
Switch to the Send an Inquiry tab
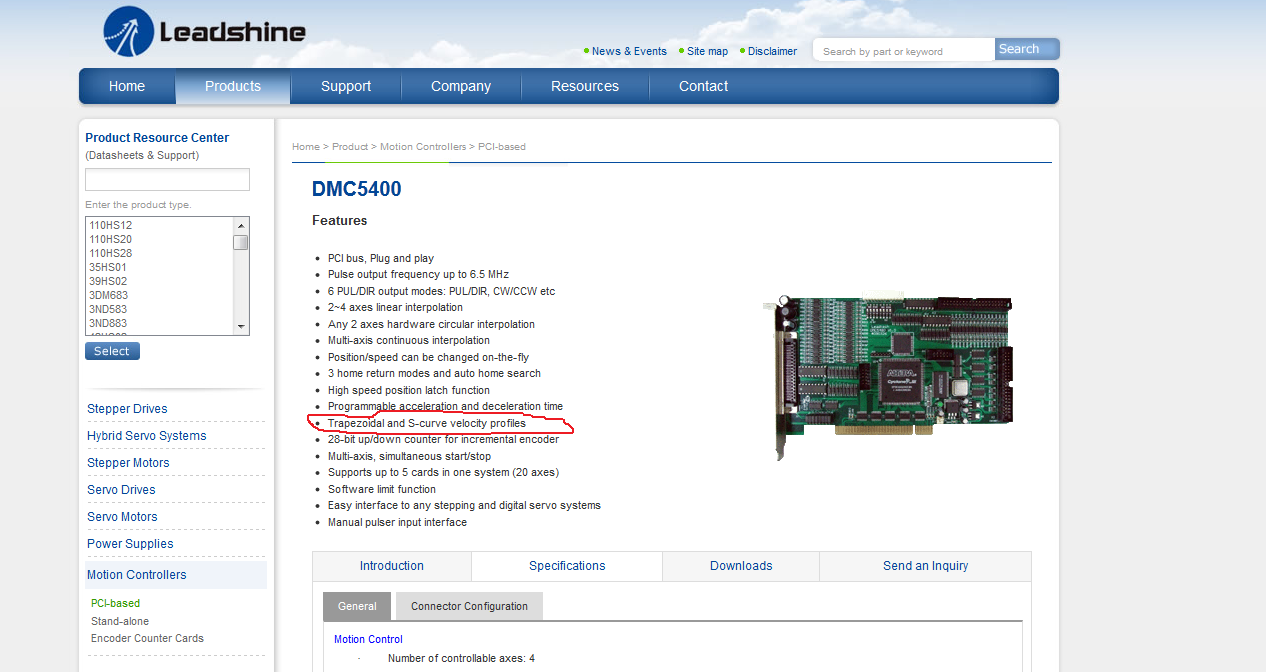point(925,566)
